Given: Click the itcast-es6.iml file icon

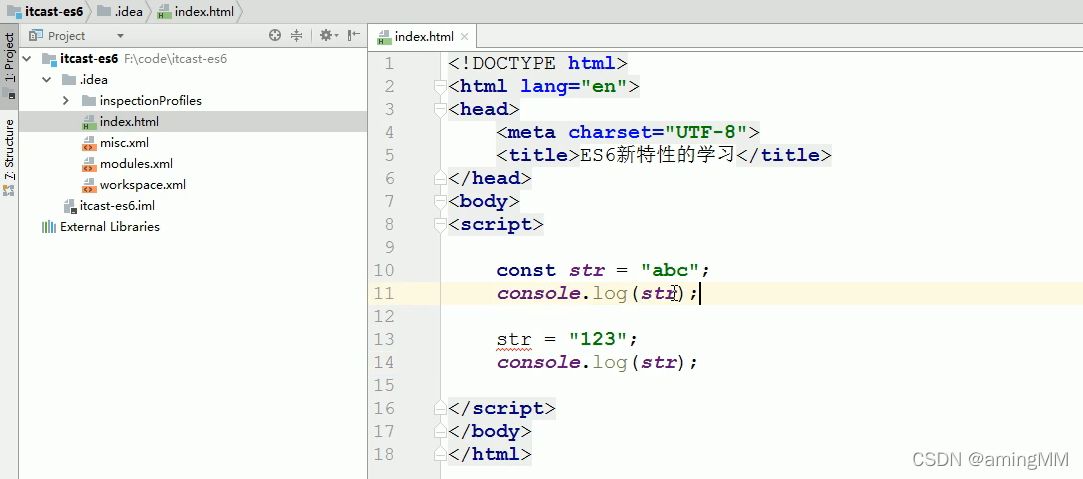Looking at the screenshot, I should coord(69,206).
